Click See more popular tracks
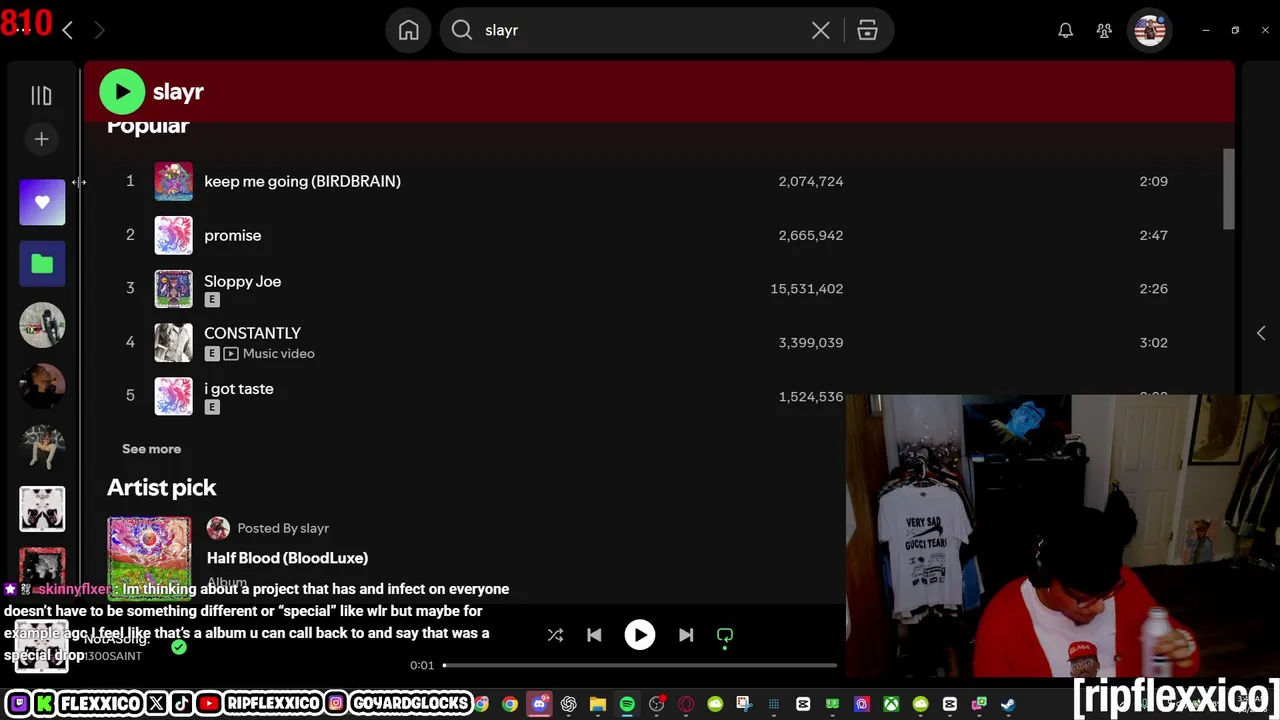 (x=151, y=449)
